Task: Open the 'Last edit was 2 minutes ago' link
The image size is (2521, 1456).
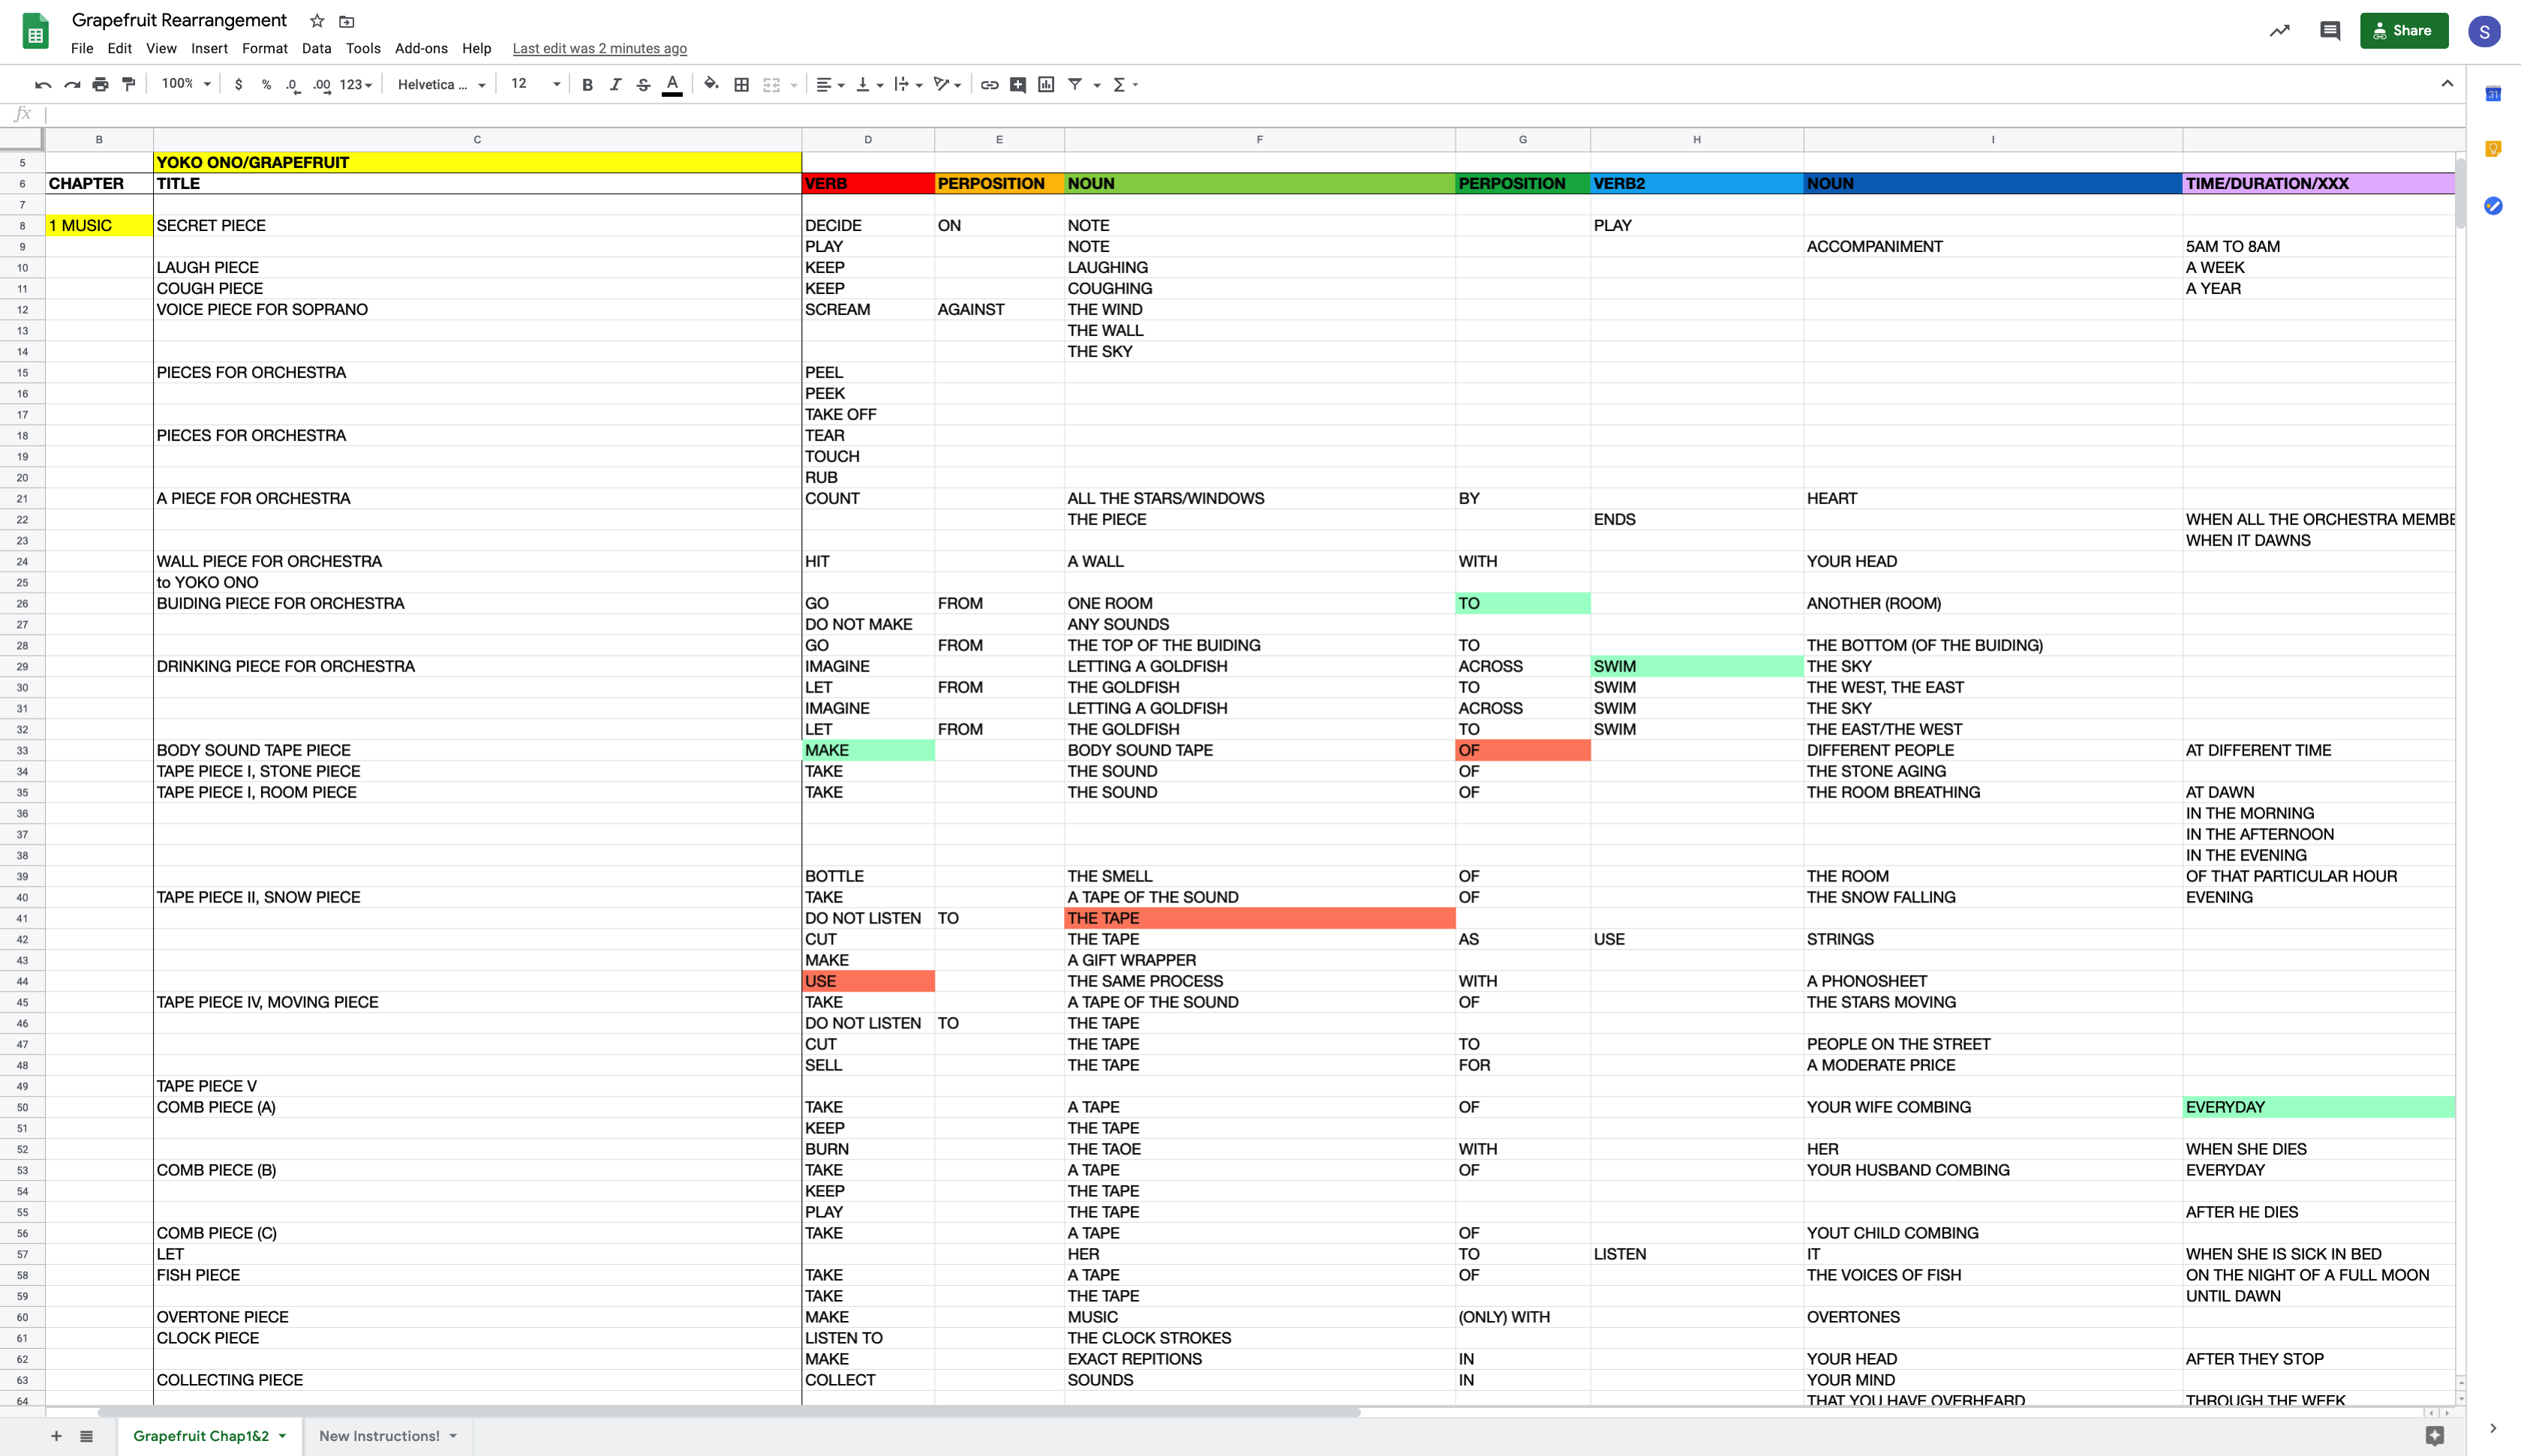Action: pos(599,48)
